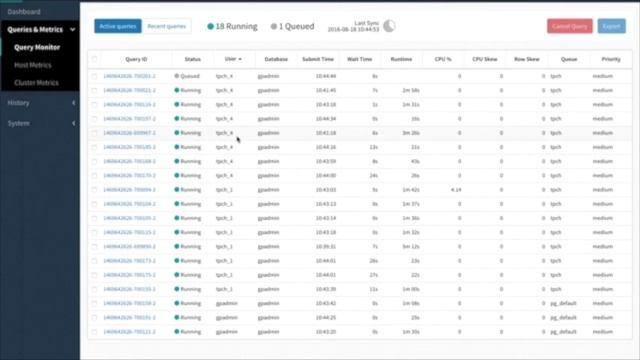This screenshot has height=360, width=640.
Task: Switch to Active queries tab
Action: 118,26
